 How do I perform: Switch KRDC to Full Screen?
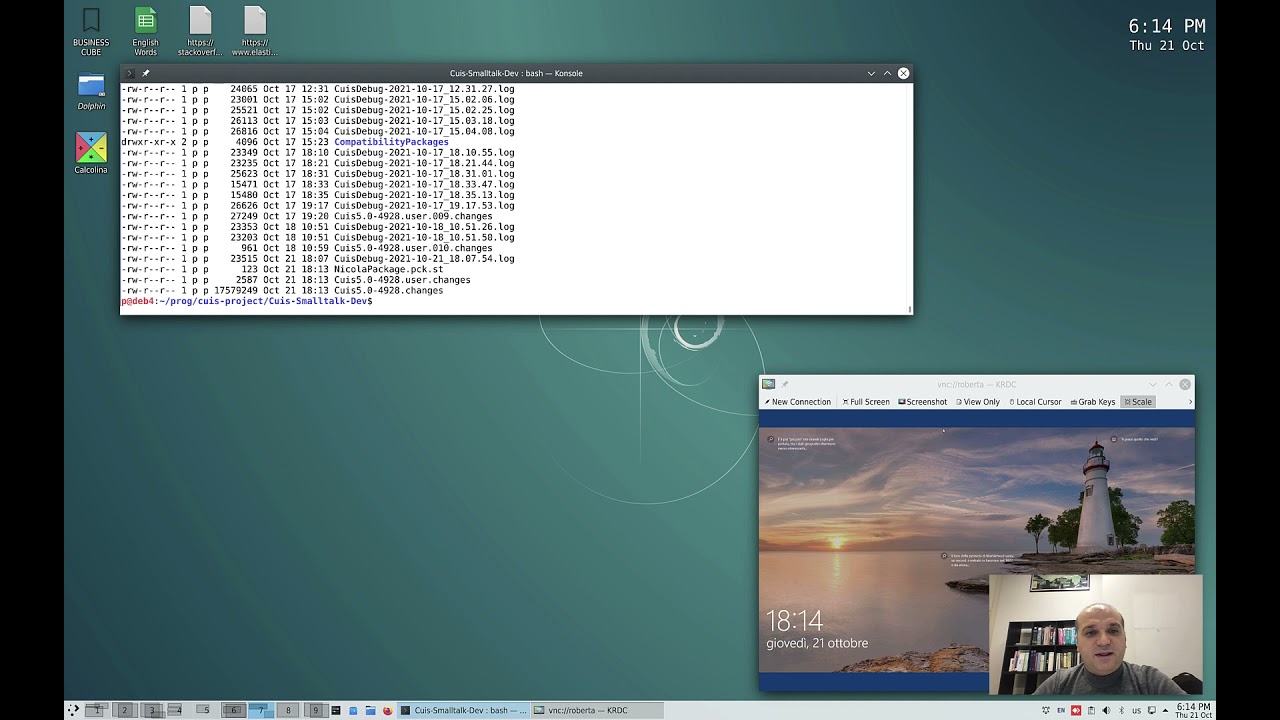[866, 402]
